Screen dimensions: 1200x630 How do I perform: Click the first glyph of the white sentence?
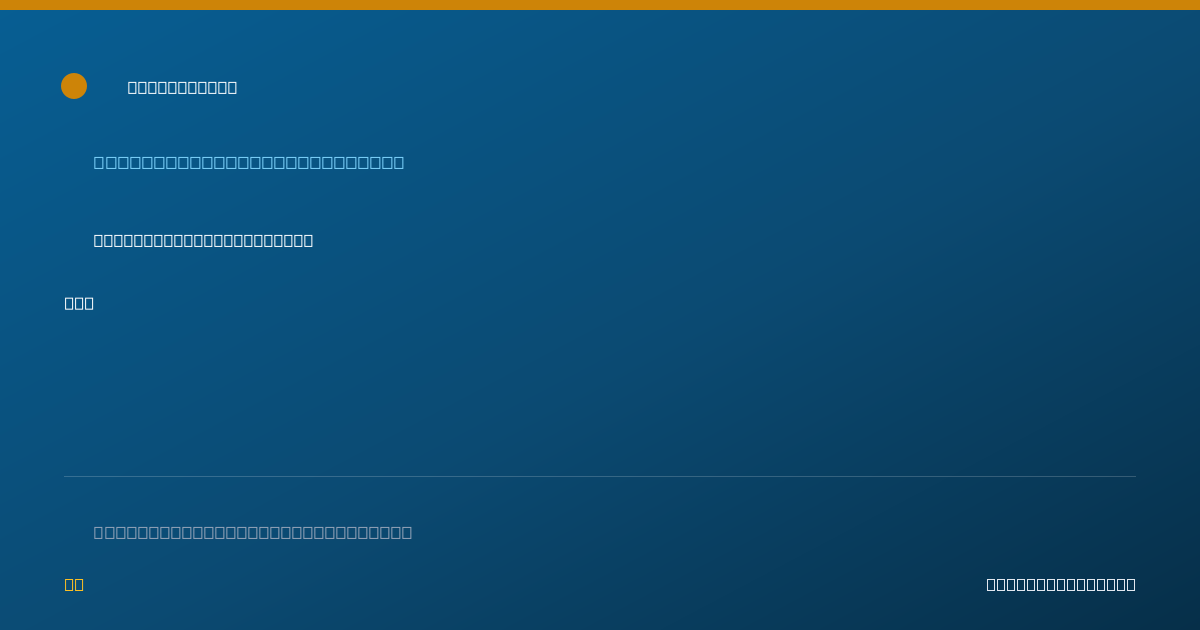99,240
